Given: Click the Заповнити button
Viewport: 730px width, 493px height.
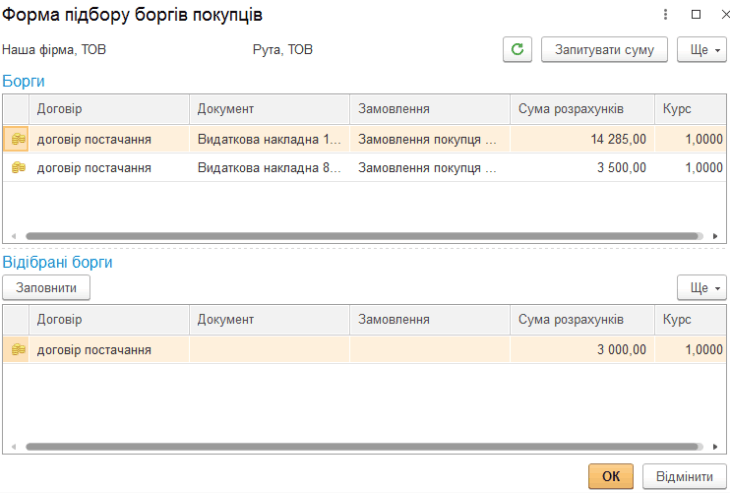Looking at the screenshot, I should click(46, 288).
